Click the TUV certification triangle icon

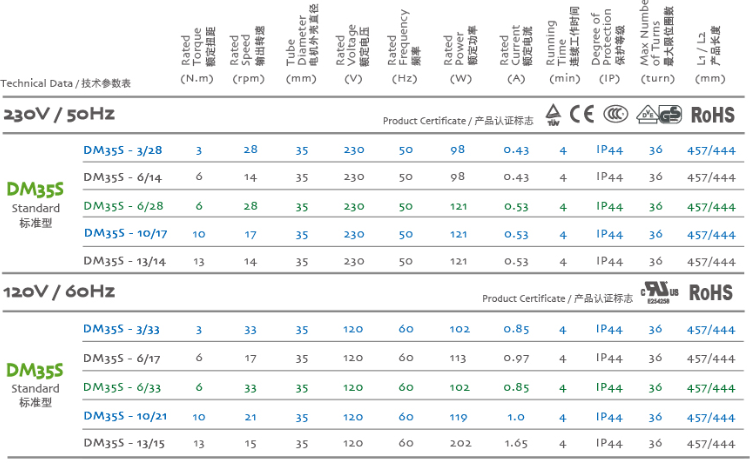[x=553, y=115]
